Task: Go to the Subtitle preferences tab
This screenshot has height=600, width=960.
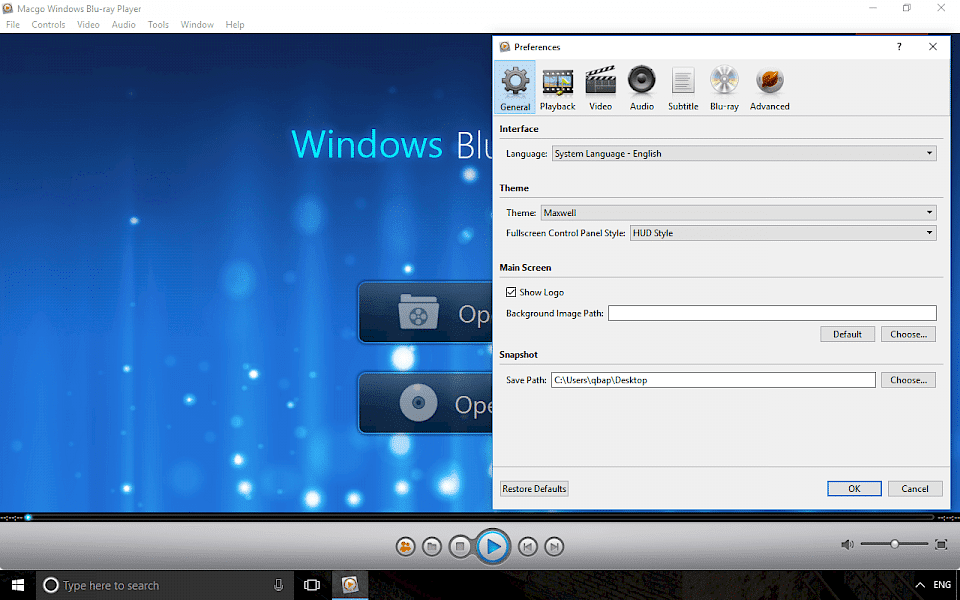Action: click(683, 88)
